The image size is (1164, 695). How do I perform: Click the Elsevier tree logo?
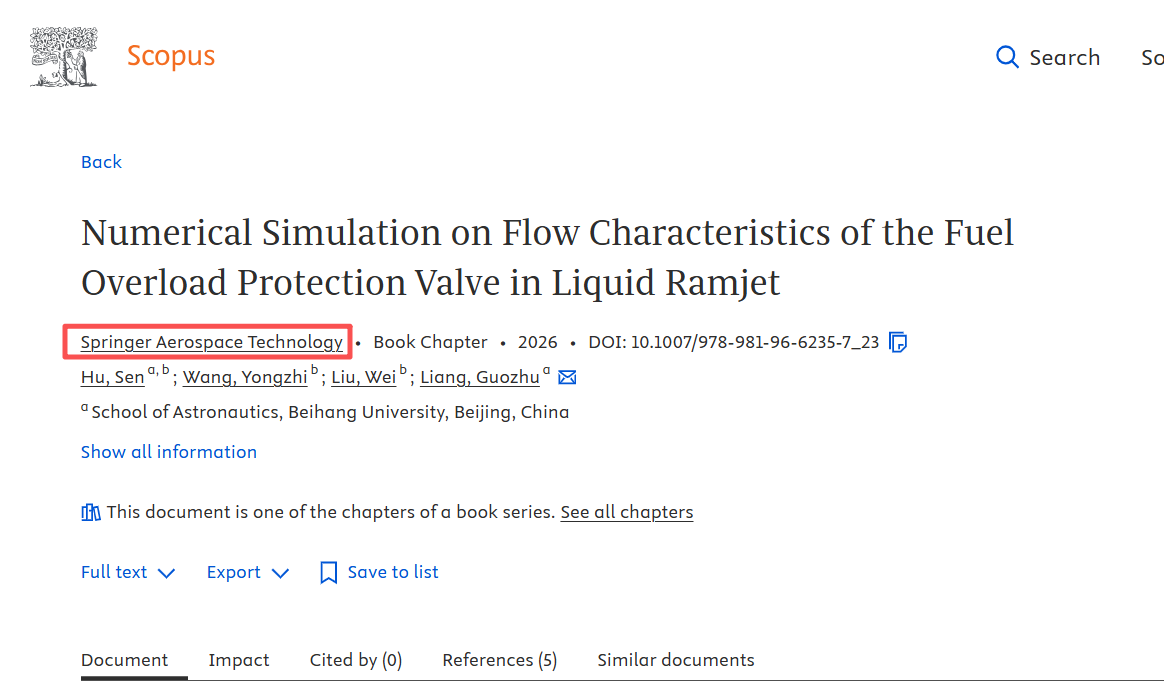(64, 57)
